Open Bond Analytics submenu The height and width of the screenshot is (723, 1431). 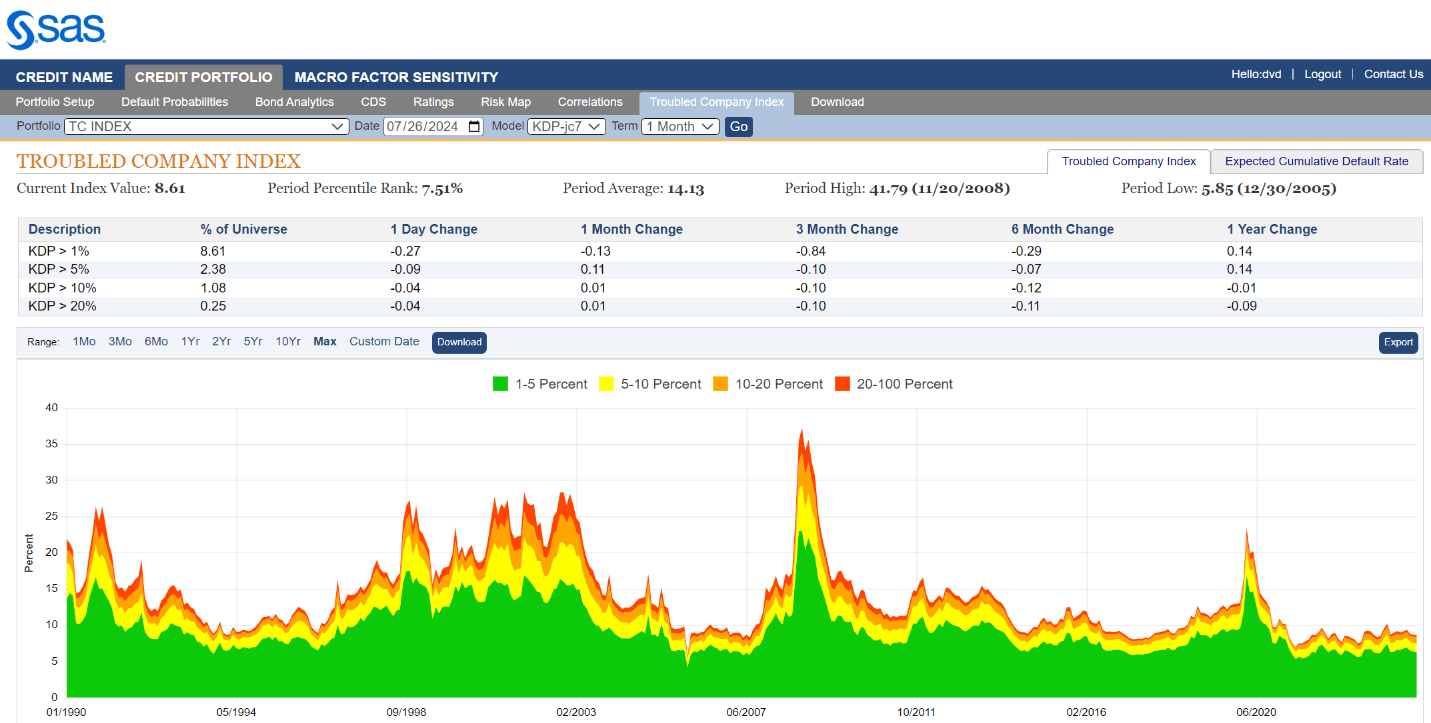click(295, 102)
